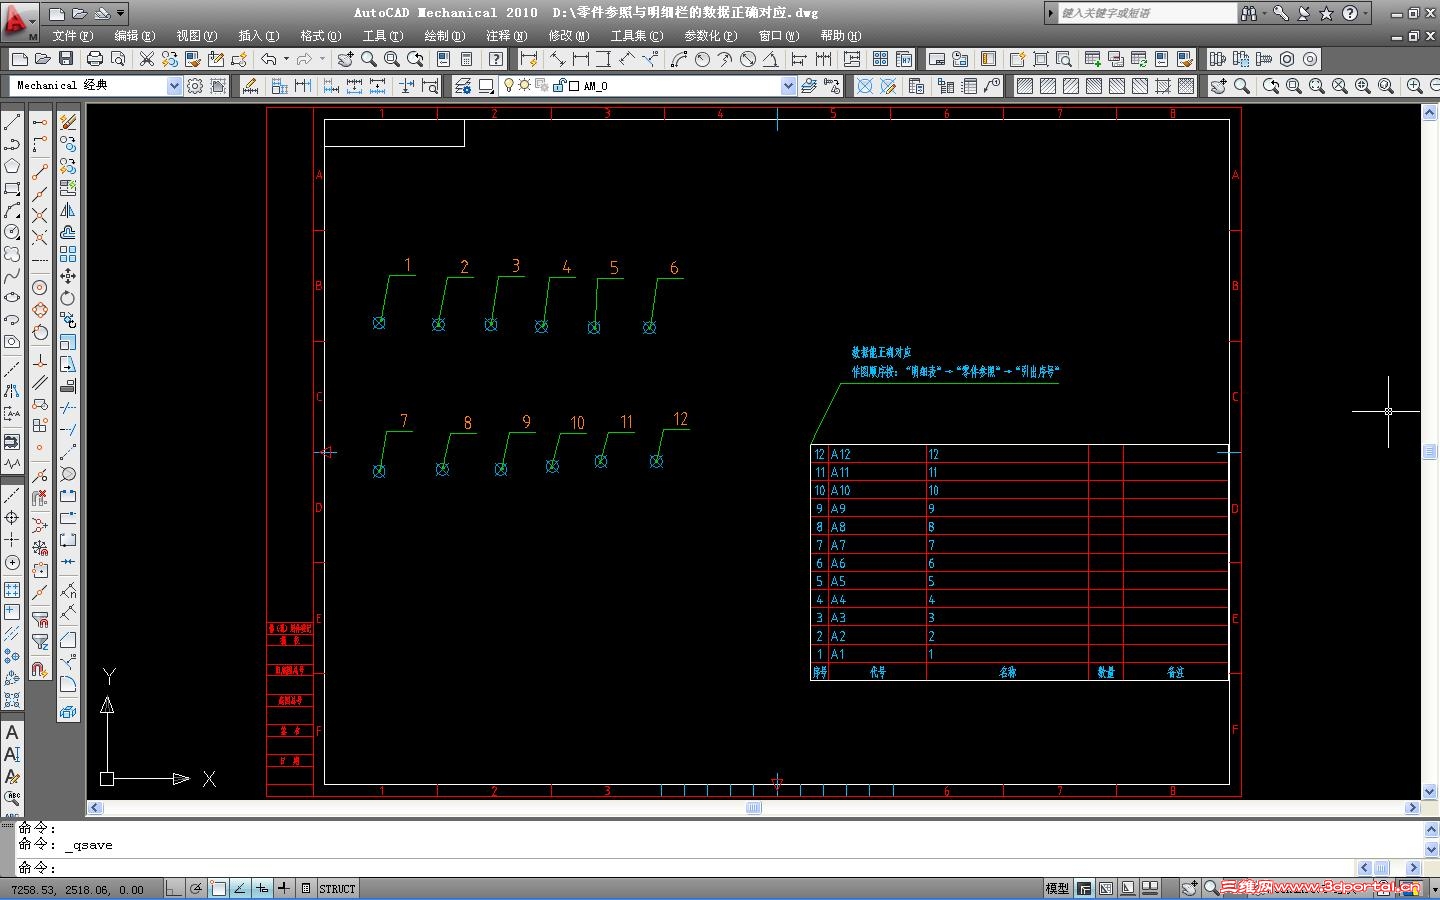The height and width of the screenshot is (900, 1440).
Task: Toggle STRUCT mode in status bar
Action: click(337, 888)
